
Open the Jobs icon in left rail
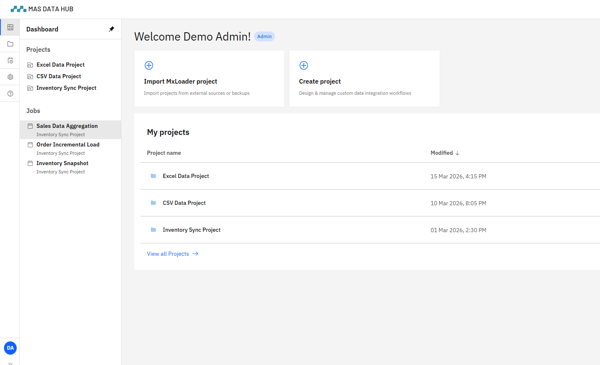(10, 60)
